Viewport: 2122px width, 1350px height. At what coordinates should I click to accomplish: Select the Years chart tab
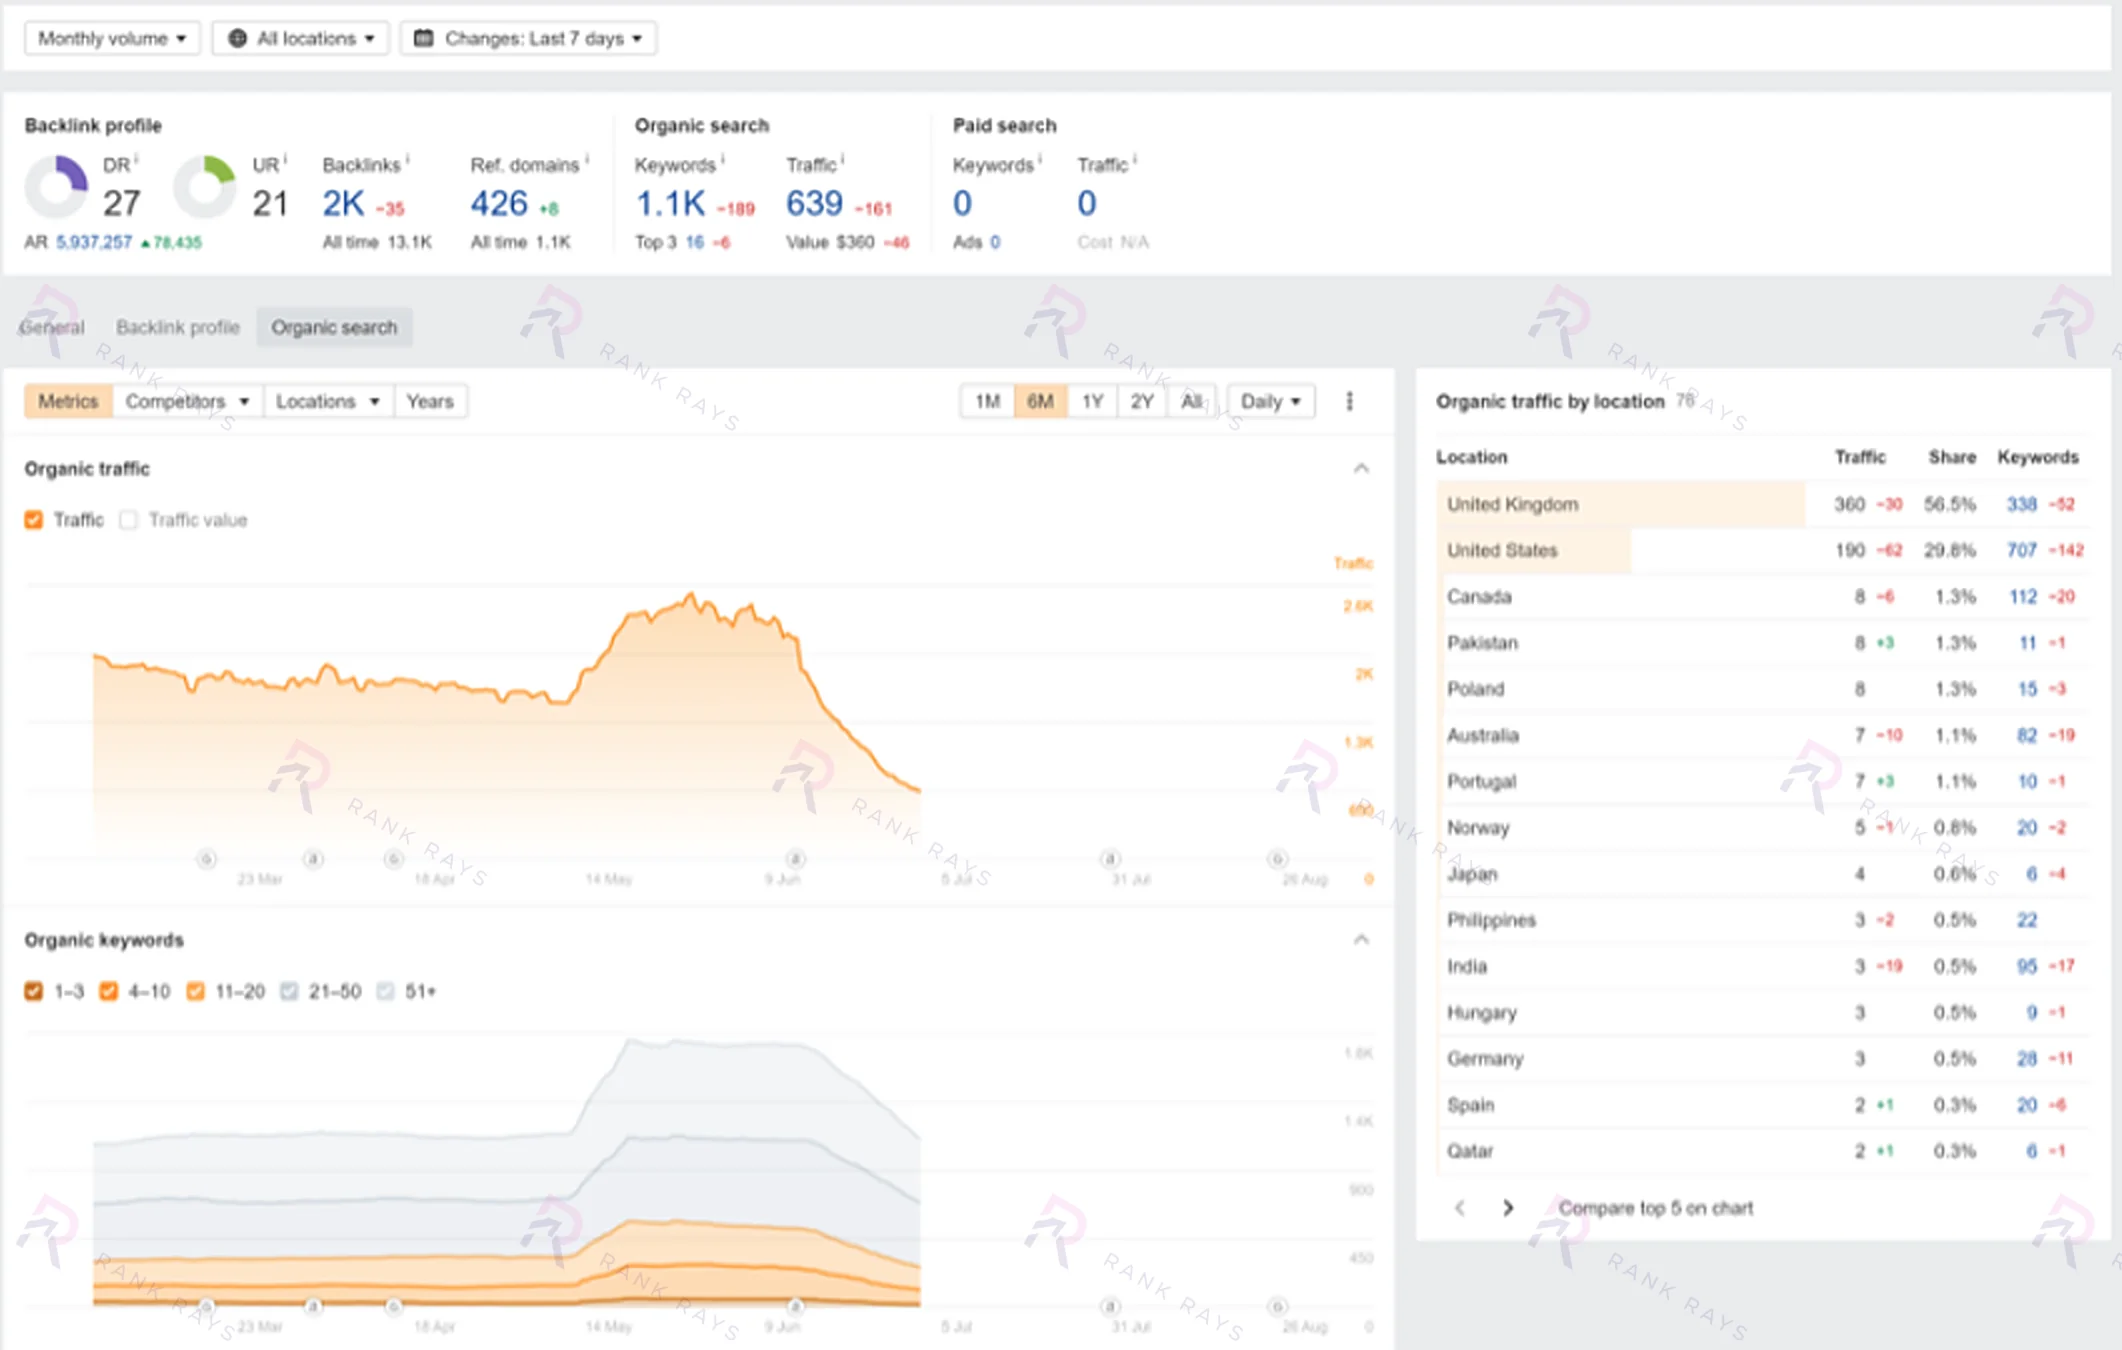coord(430,401)
